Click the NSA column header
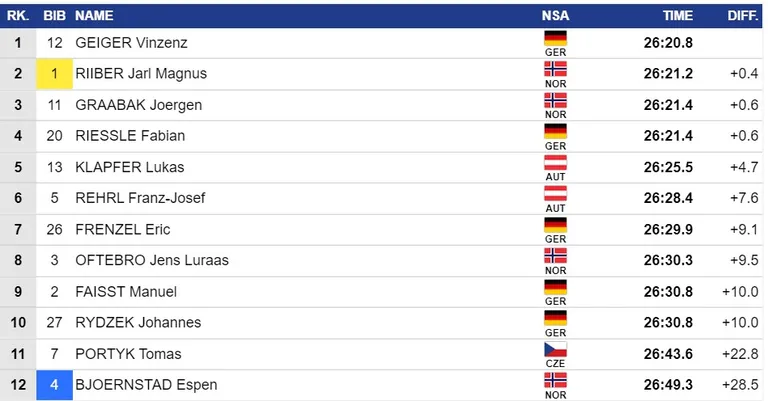 tap(555, 16)
